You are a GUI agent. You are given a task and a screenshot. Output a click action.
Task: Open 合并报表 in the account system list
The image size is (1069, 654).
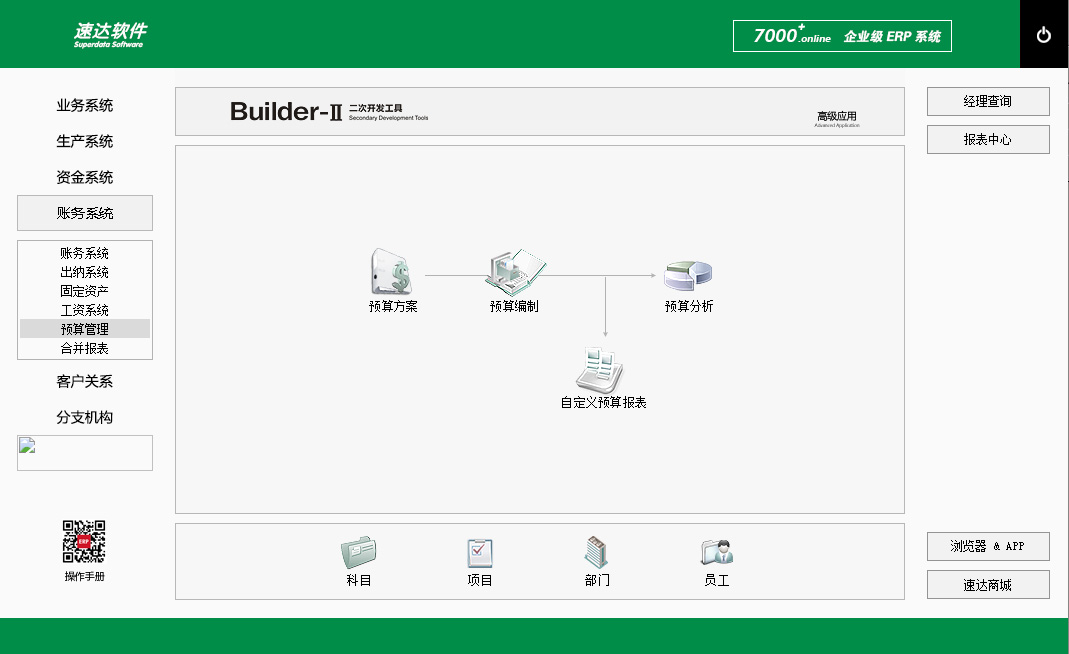point(84,347)
